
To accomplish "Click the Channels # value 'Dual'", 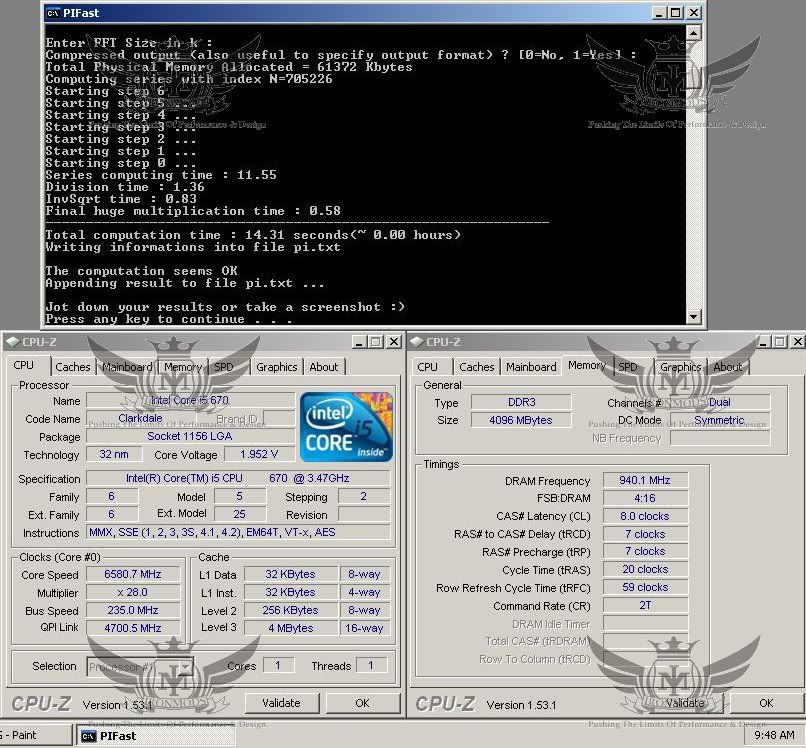I will click(720, 402).
